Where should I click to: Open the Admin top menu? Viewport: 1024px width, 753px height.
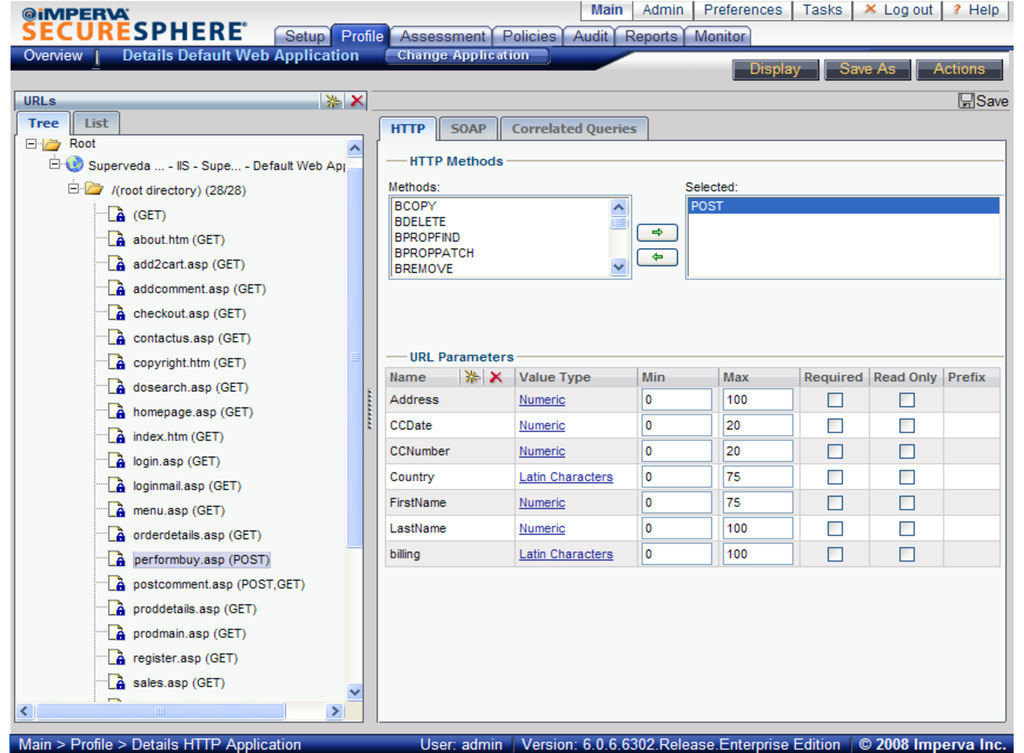662,10
